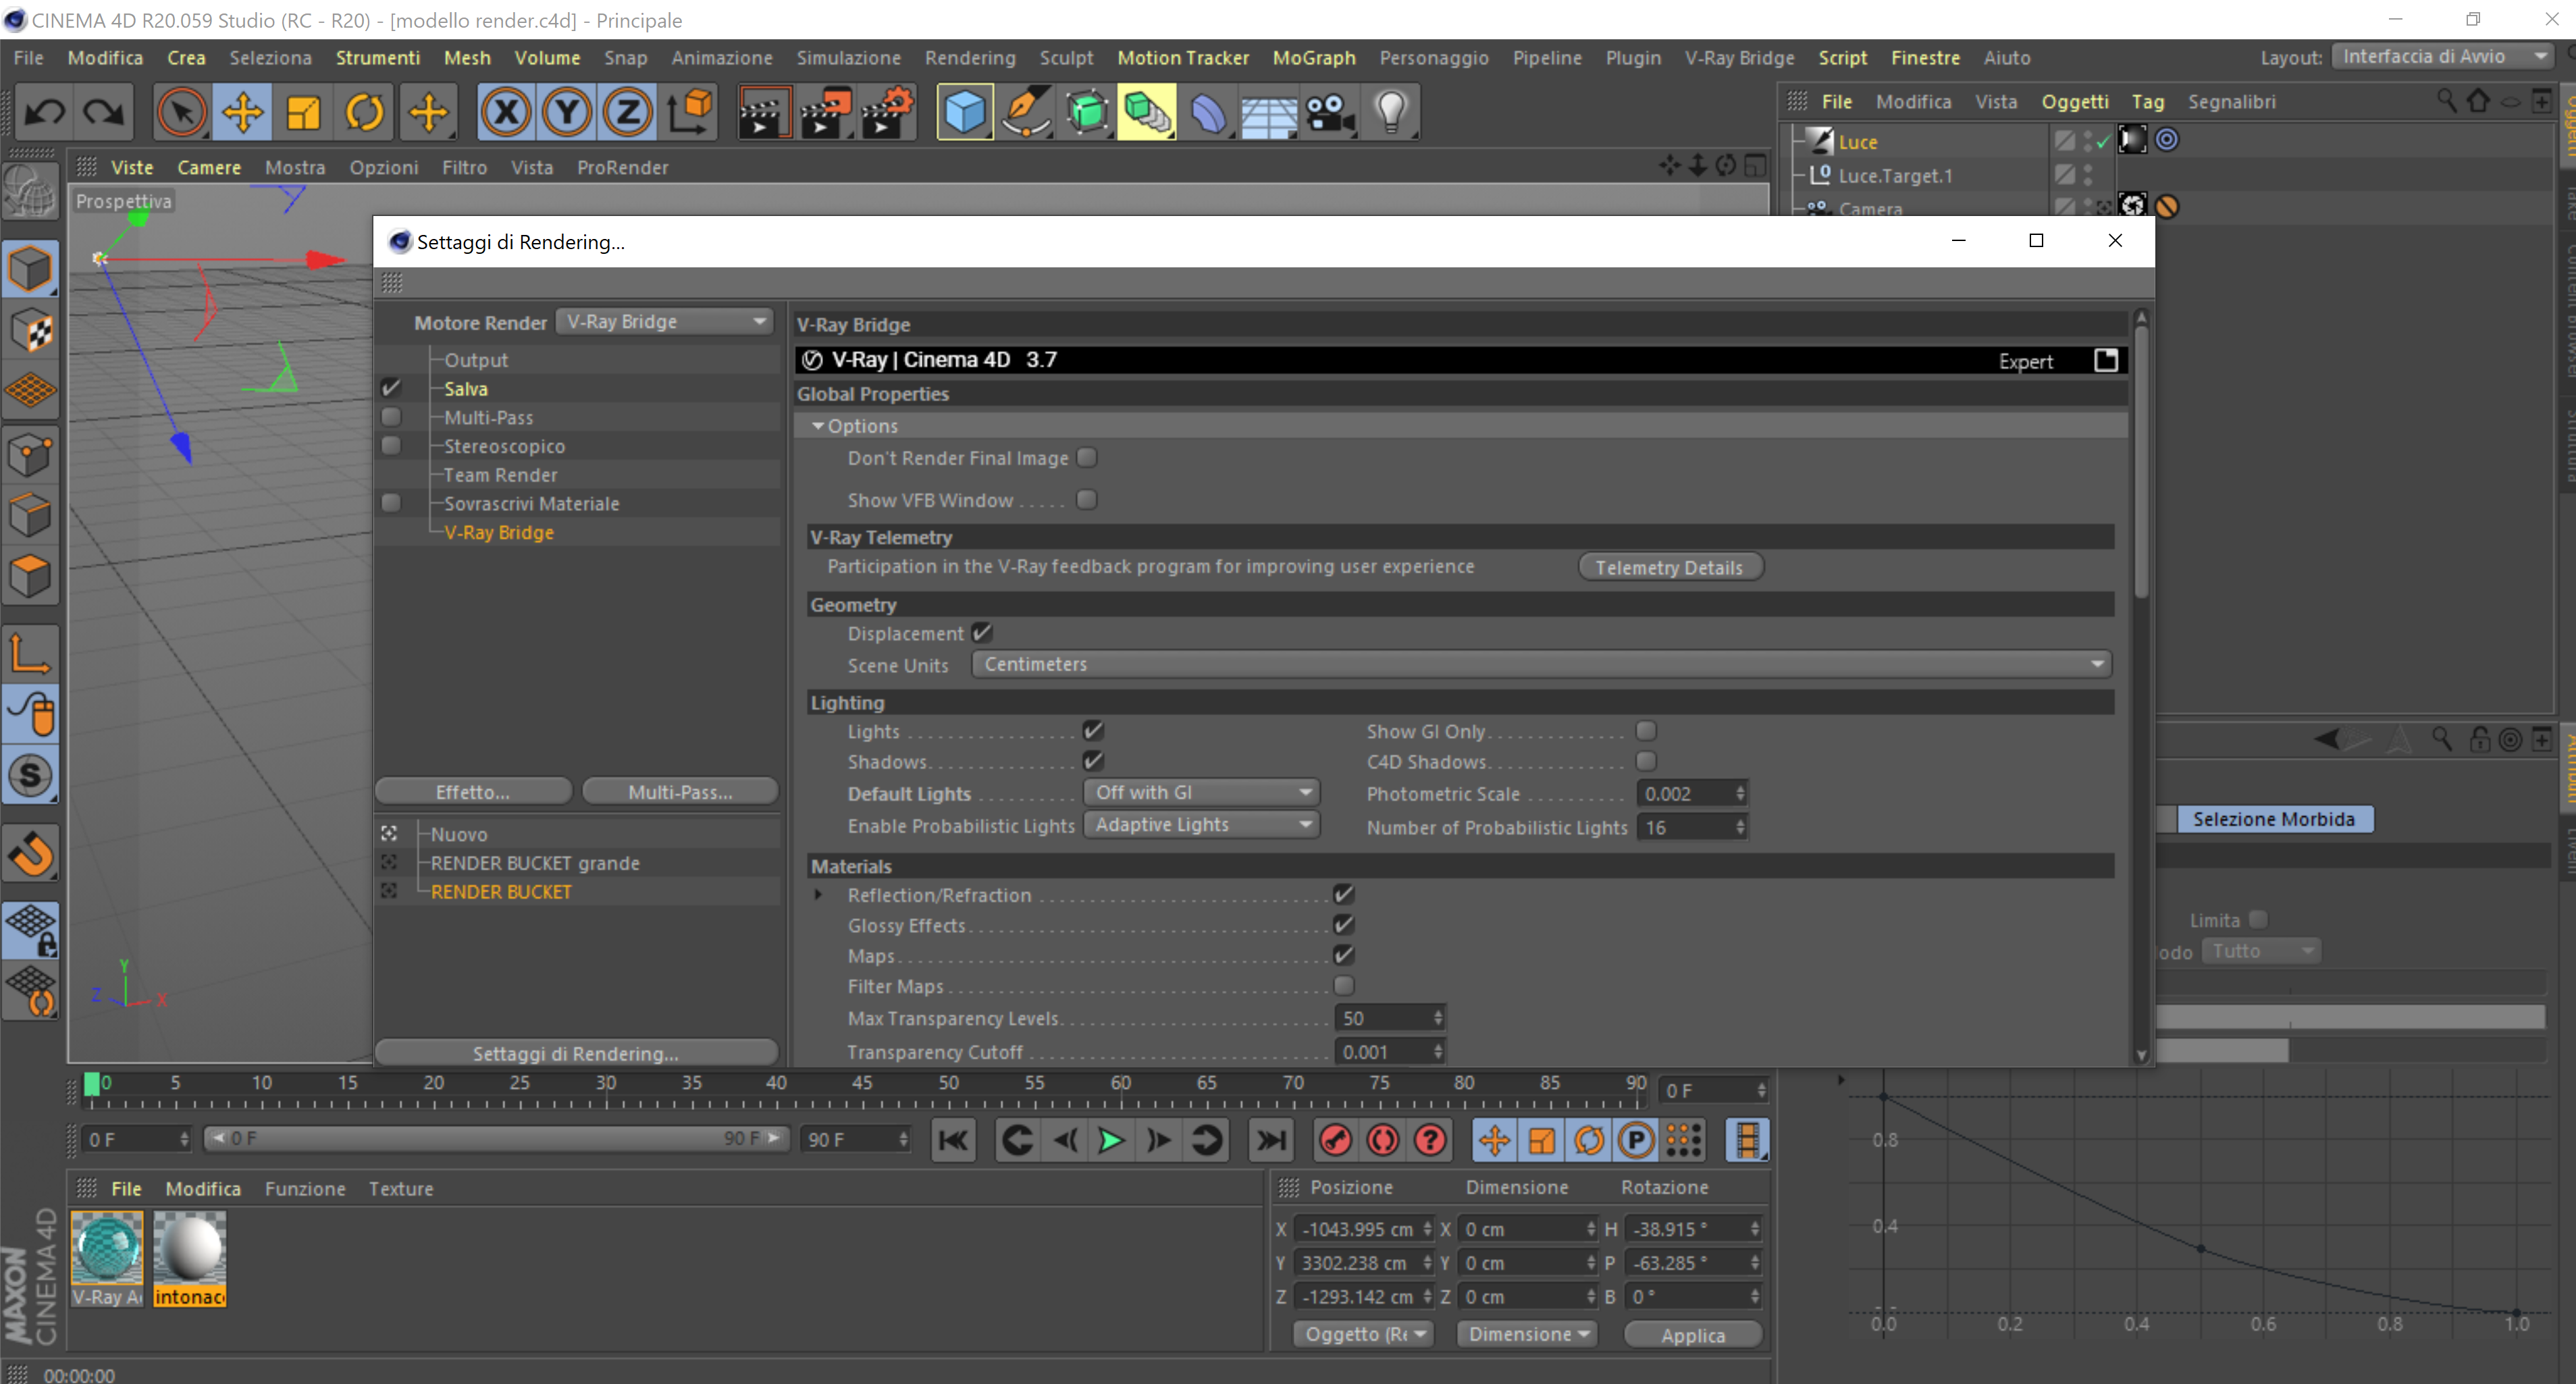Open the Motore Render dropdown
The height and width of the screenshot is (1384, 2576).
coord(664,322)
